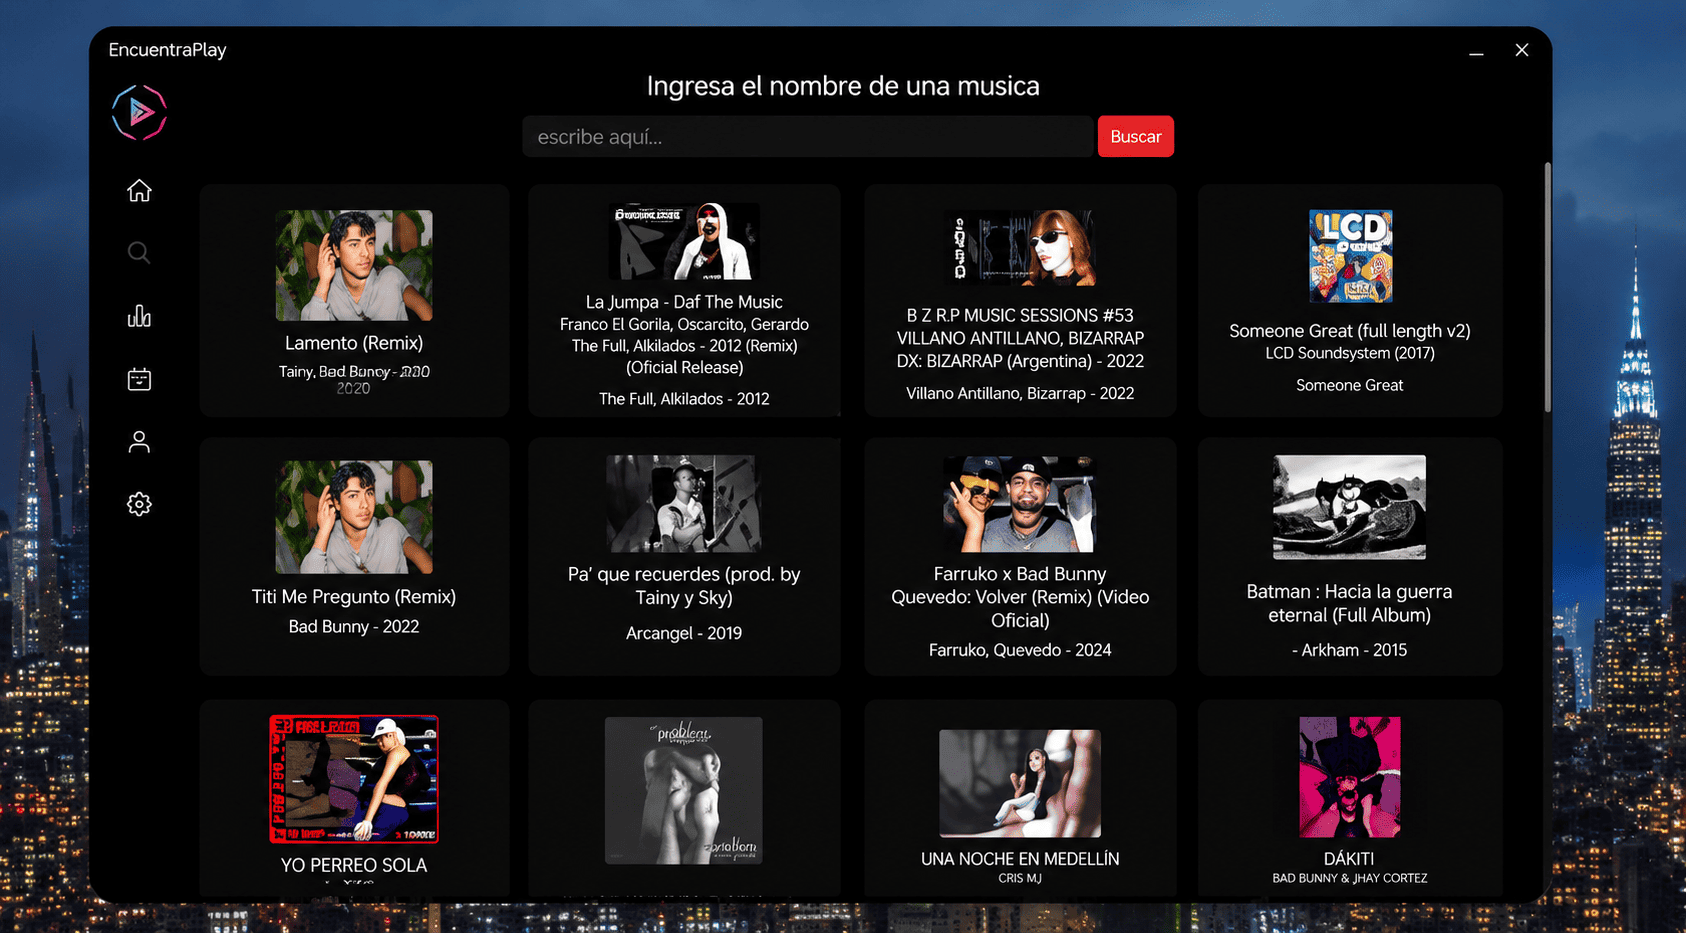1686x933 pixels.
Task: Click the EncuentraPlay play logo
Action: point(139,112)
